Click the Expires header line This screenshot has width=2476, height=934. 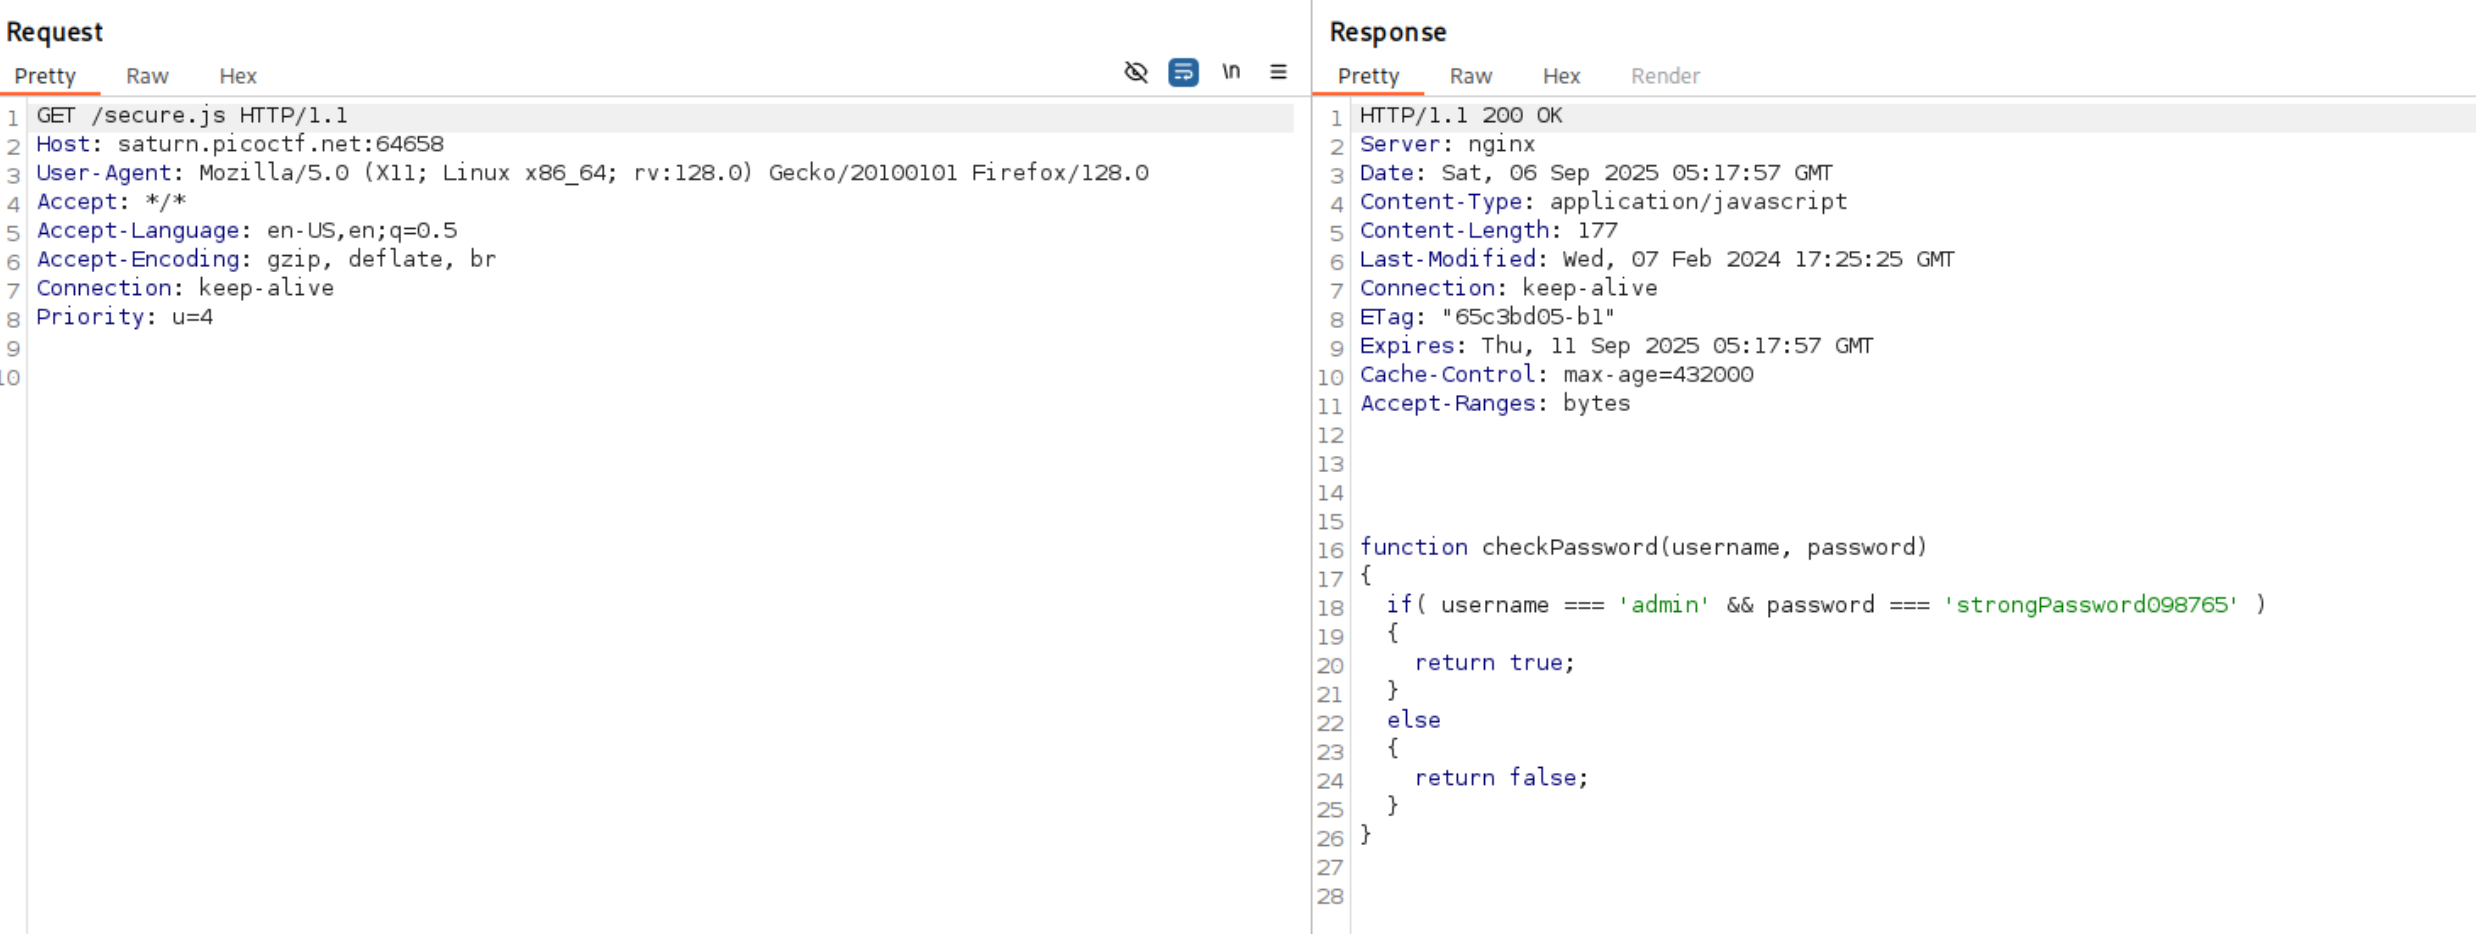[1616, 346]
